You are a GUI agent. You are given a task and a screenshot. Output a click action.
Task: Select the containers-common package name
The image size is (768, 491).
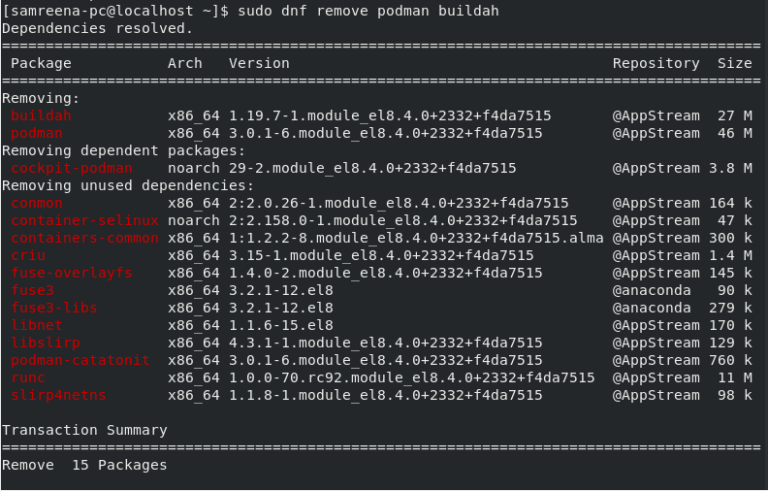tap(84, 238)
